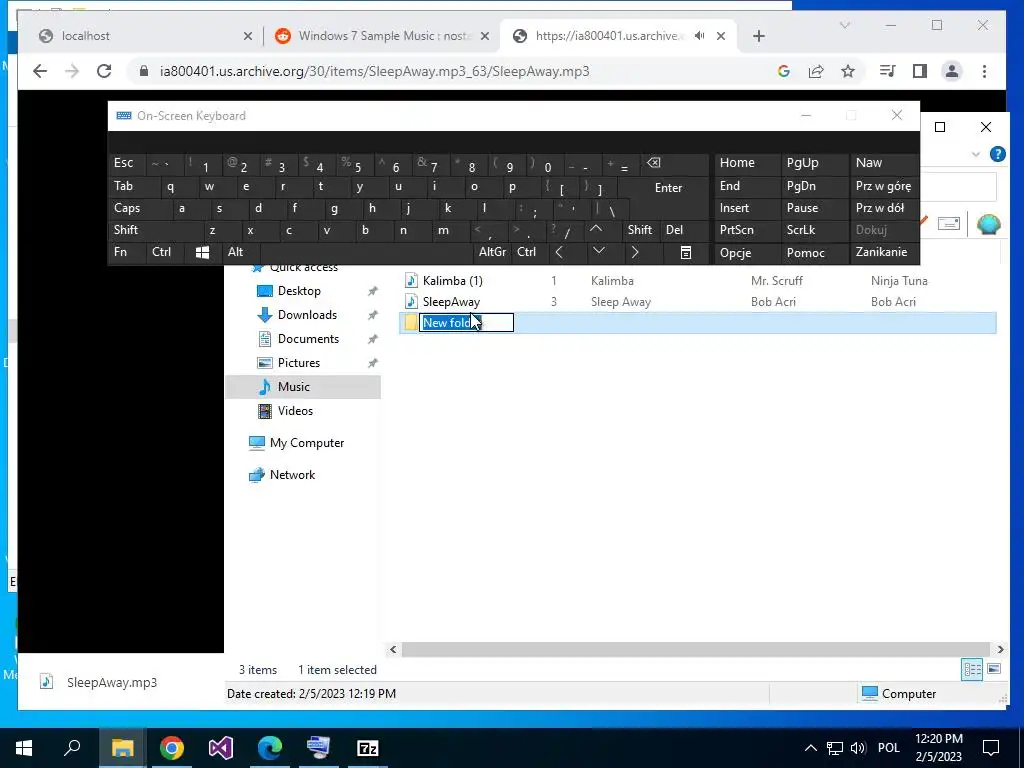This screenshot has height=768, width=1024.
Task: Toggle the AltGr key on the keyboard
Action: (x=492, y=252)
